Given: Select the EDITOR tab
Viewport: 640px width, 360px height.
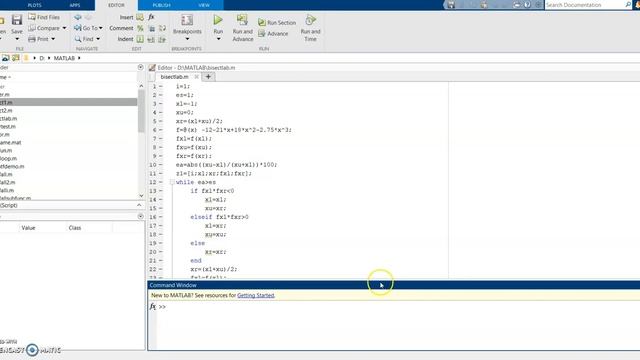Looking at the screenshot, I should [x=116, y=5].
